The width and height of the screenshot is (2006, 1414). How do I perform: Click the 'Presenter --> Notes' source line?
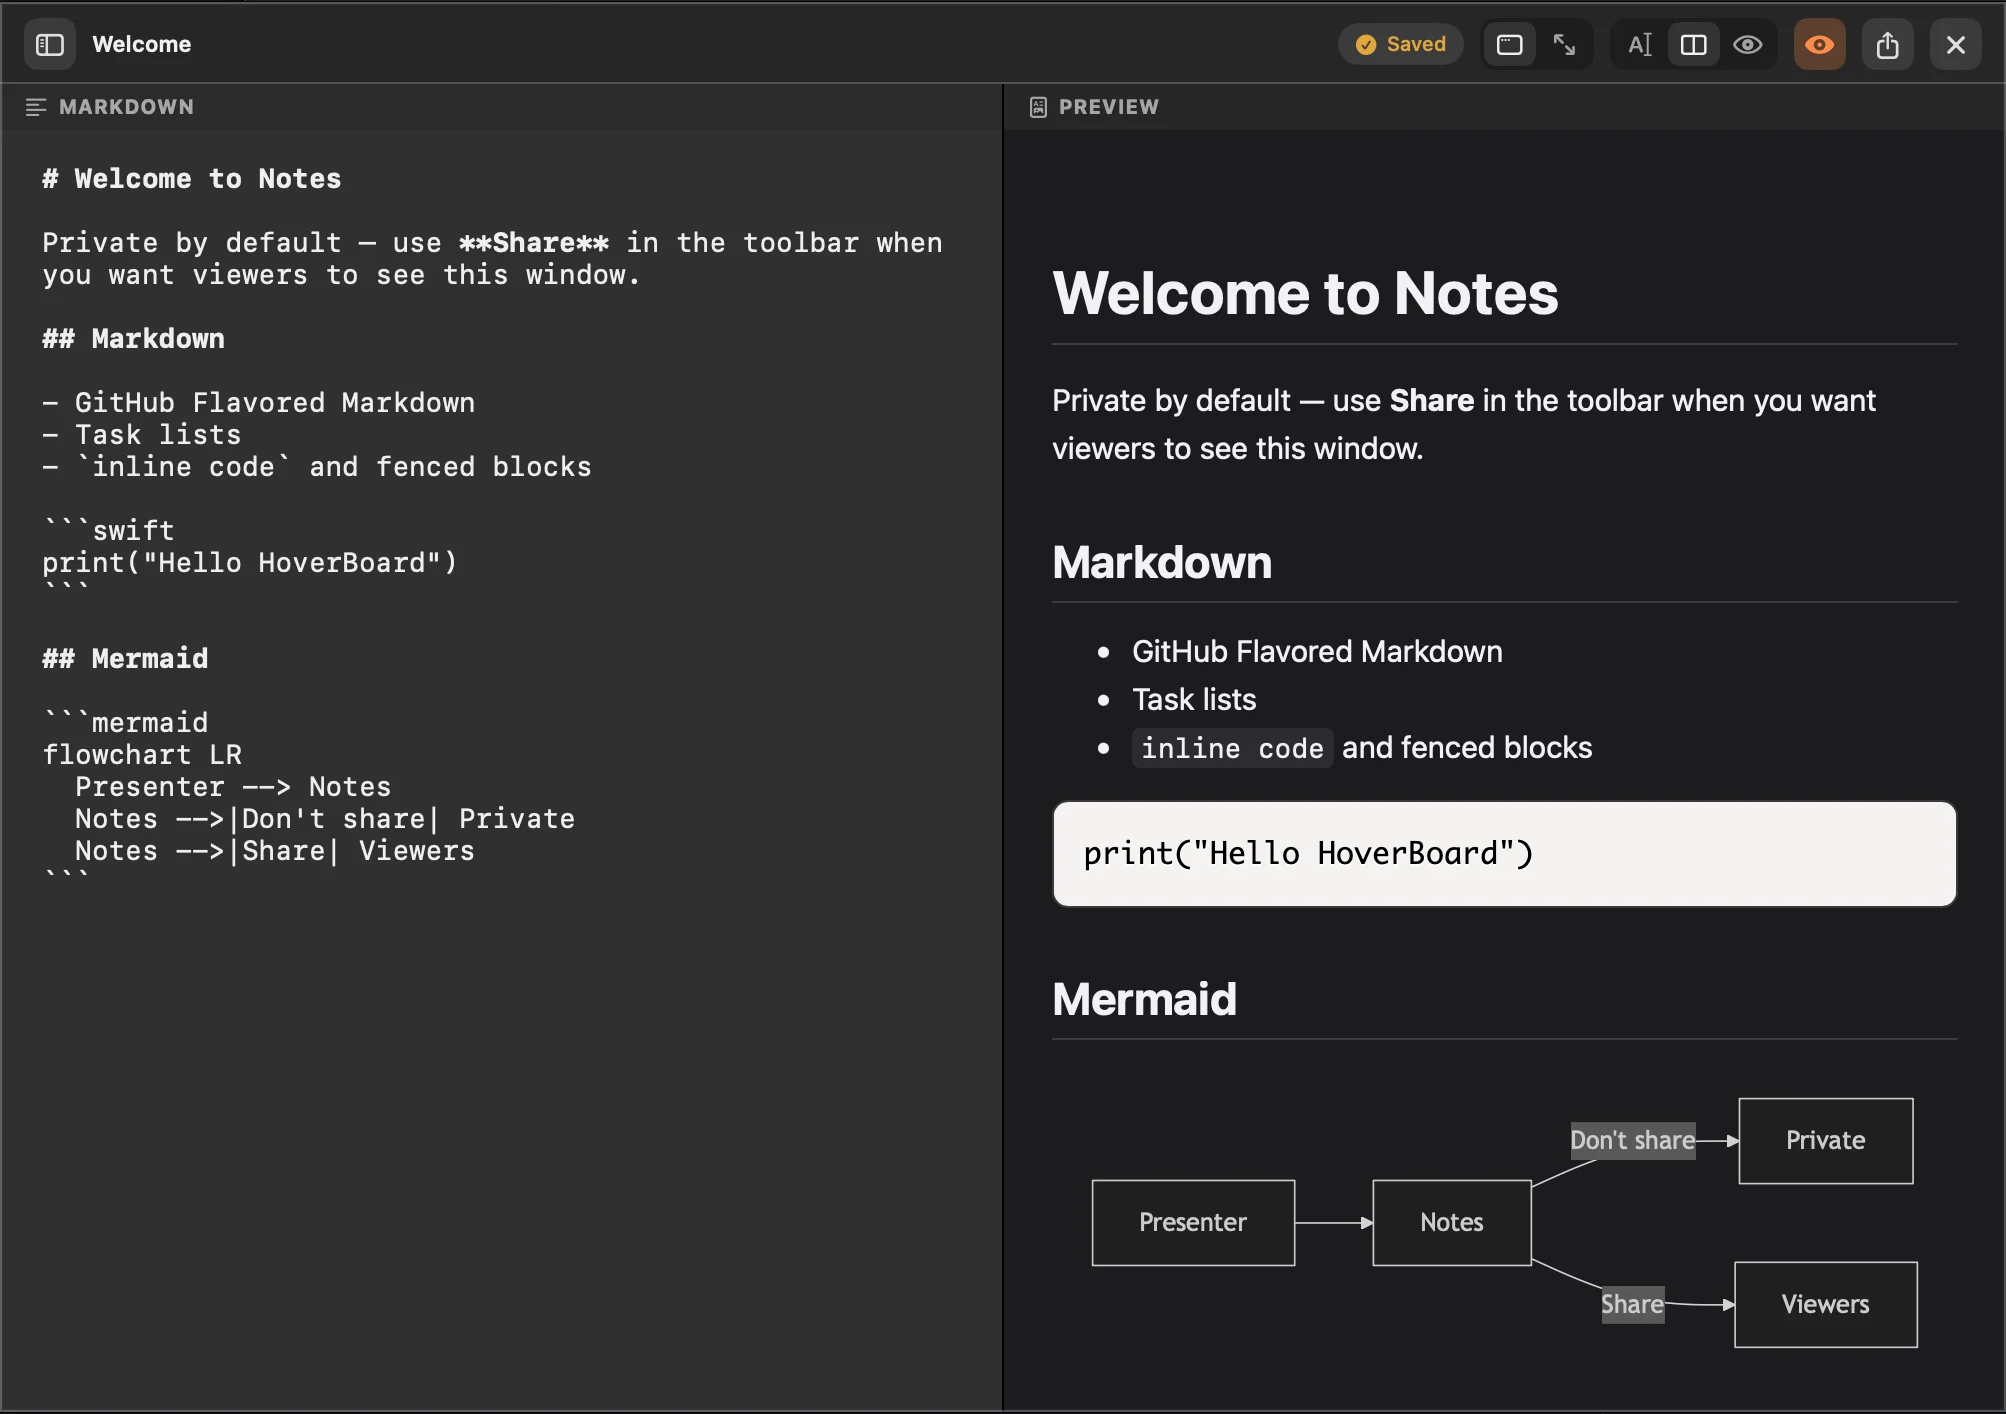pos(233,787)
